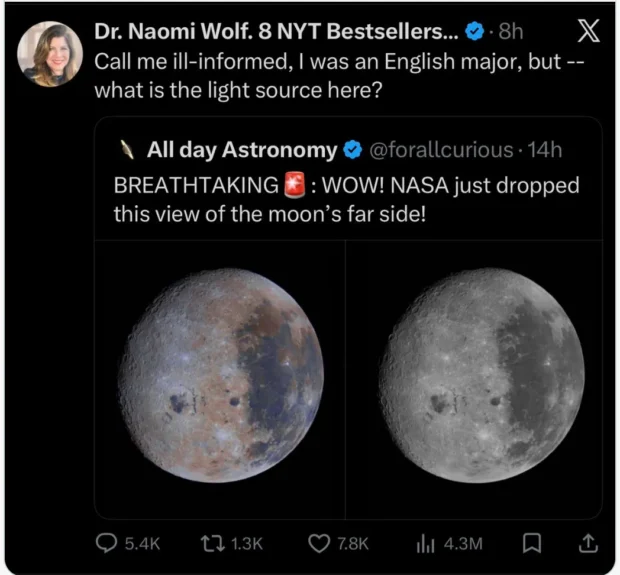Click the All day Astronomy avatar icon
Screen dimensions: 620x575
127,150
